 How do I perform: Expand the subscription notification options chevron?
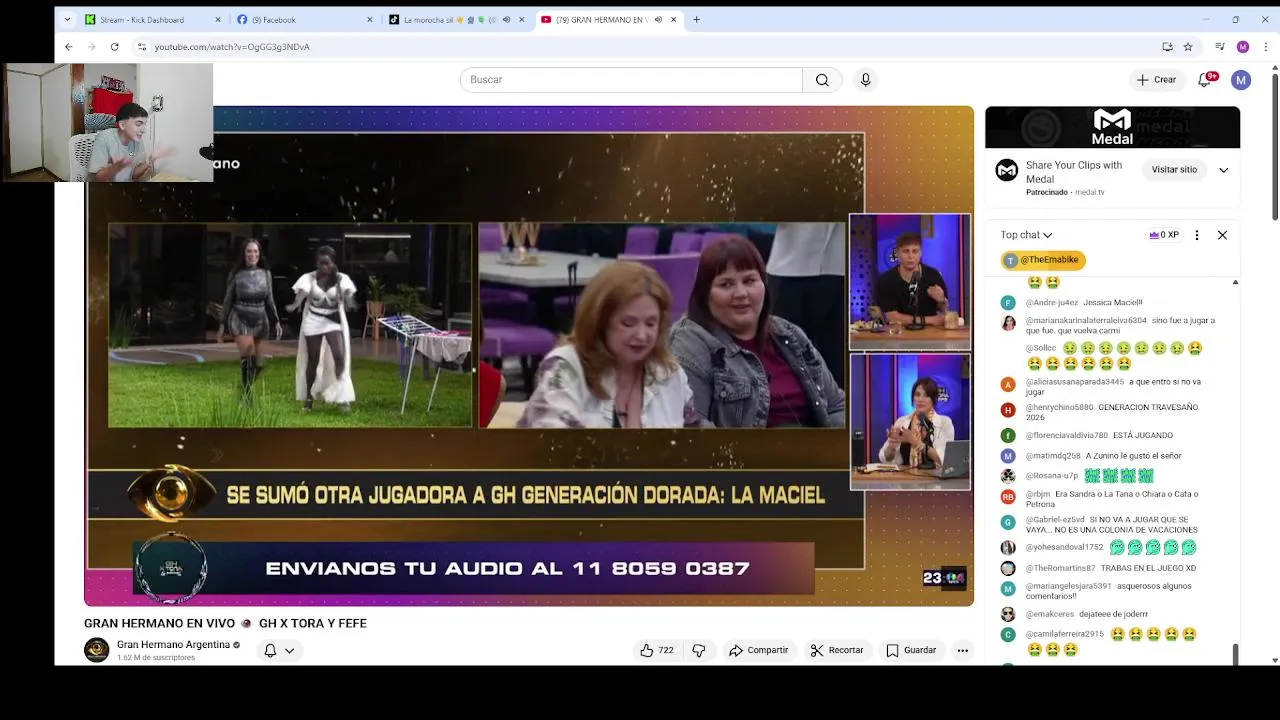click(x=289, y=650)
